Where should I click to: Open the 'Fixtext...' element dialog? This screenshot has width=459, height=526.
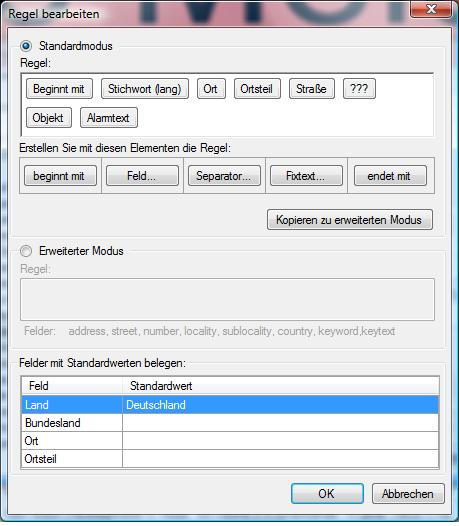(306, 176)
